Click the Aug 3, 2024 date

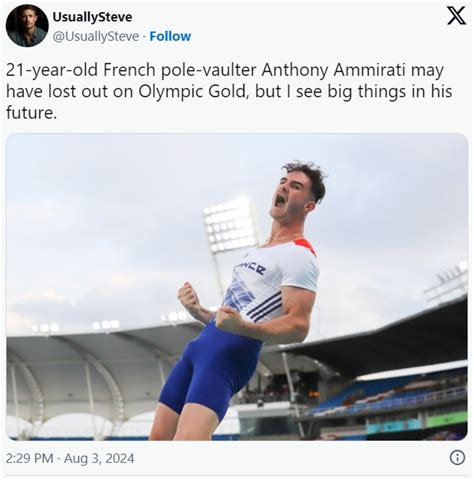(x=99, y=458)
